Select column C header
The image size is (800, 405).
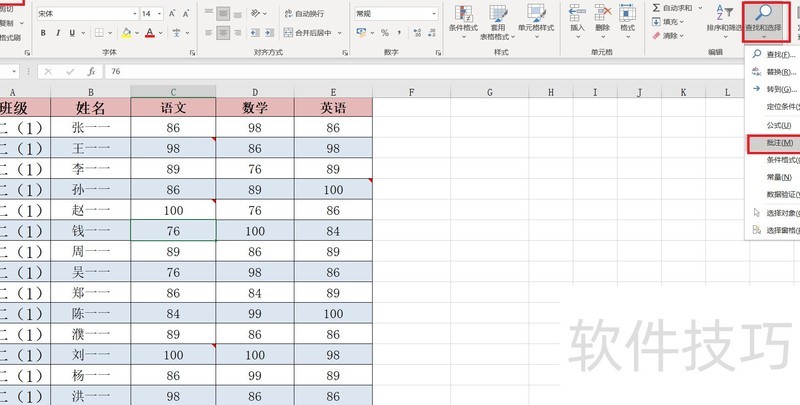coord(173,92)
